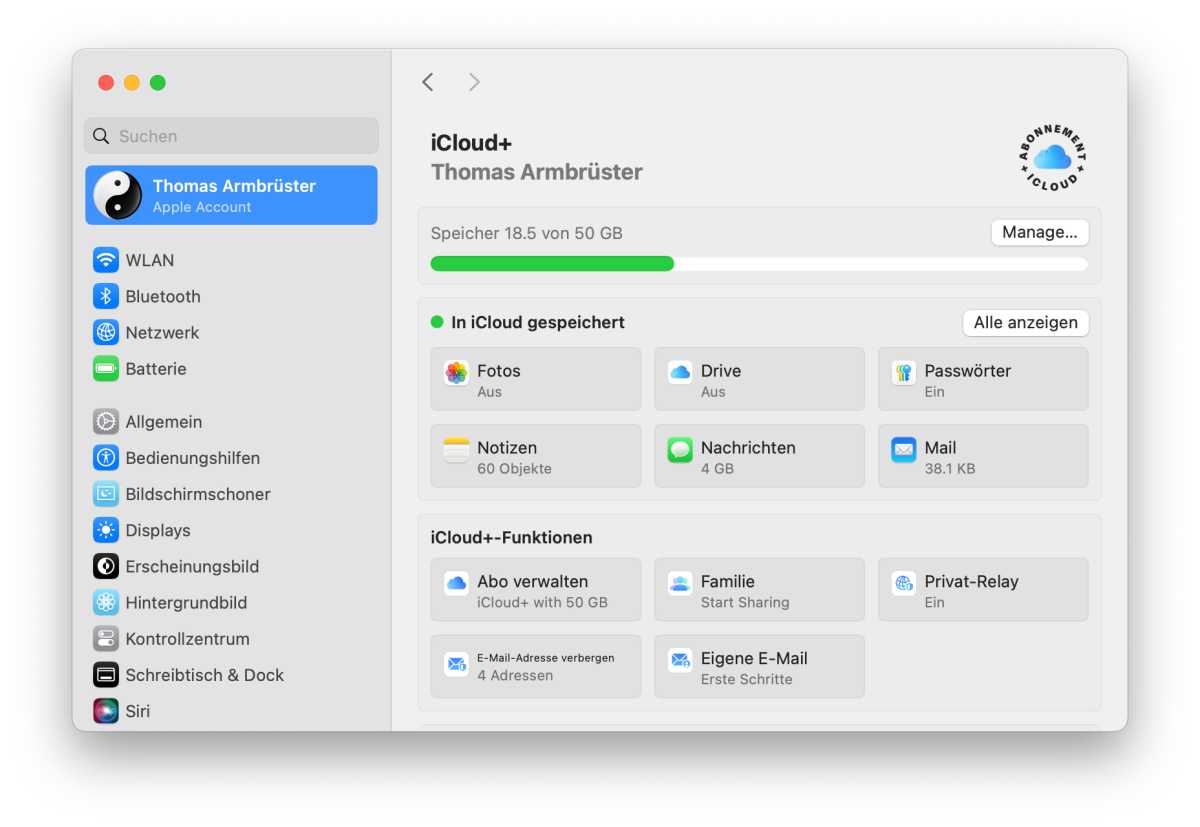The width and height of the screenshot is (1200, 827).
Task: Select Kontrollzentrum icon
Action: pyautogui.click(x=106, y=638)
